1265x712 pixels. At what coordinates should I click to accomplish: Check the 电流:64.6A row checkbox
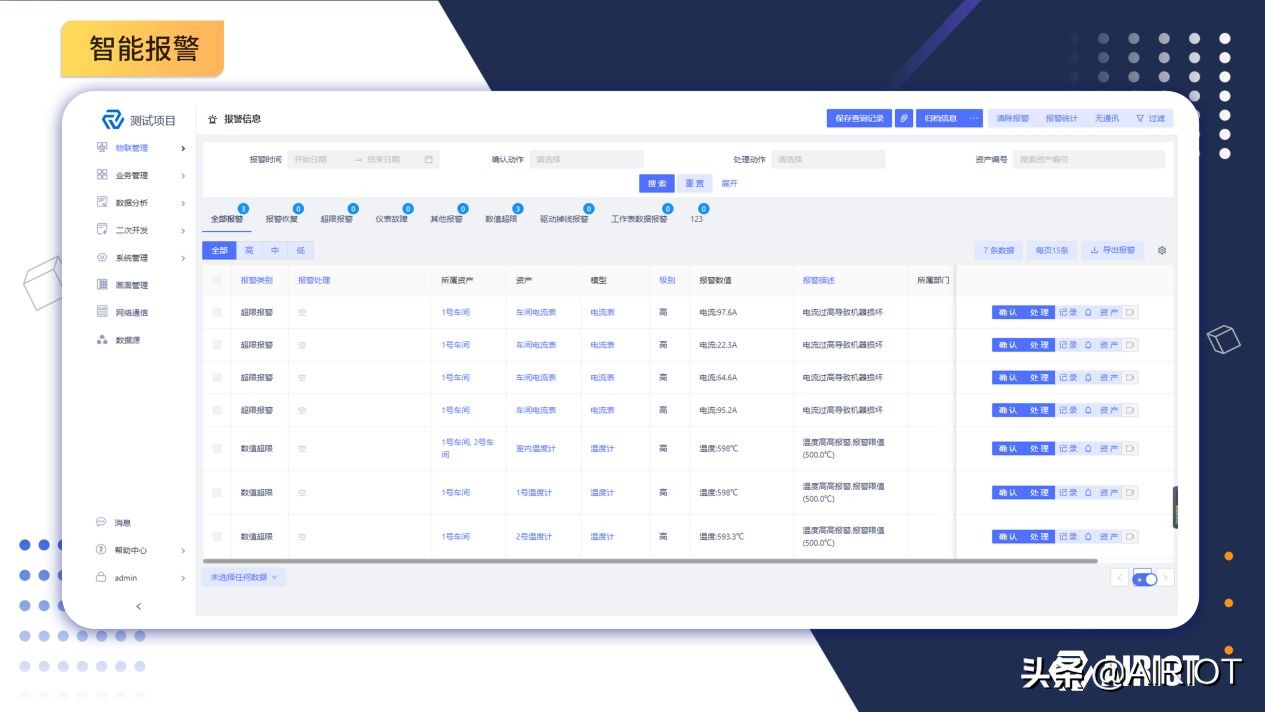[217, 378]
